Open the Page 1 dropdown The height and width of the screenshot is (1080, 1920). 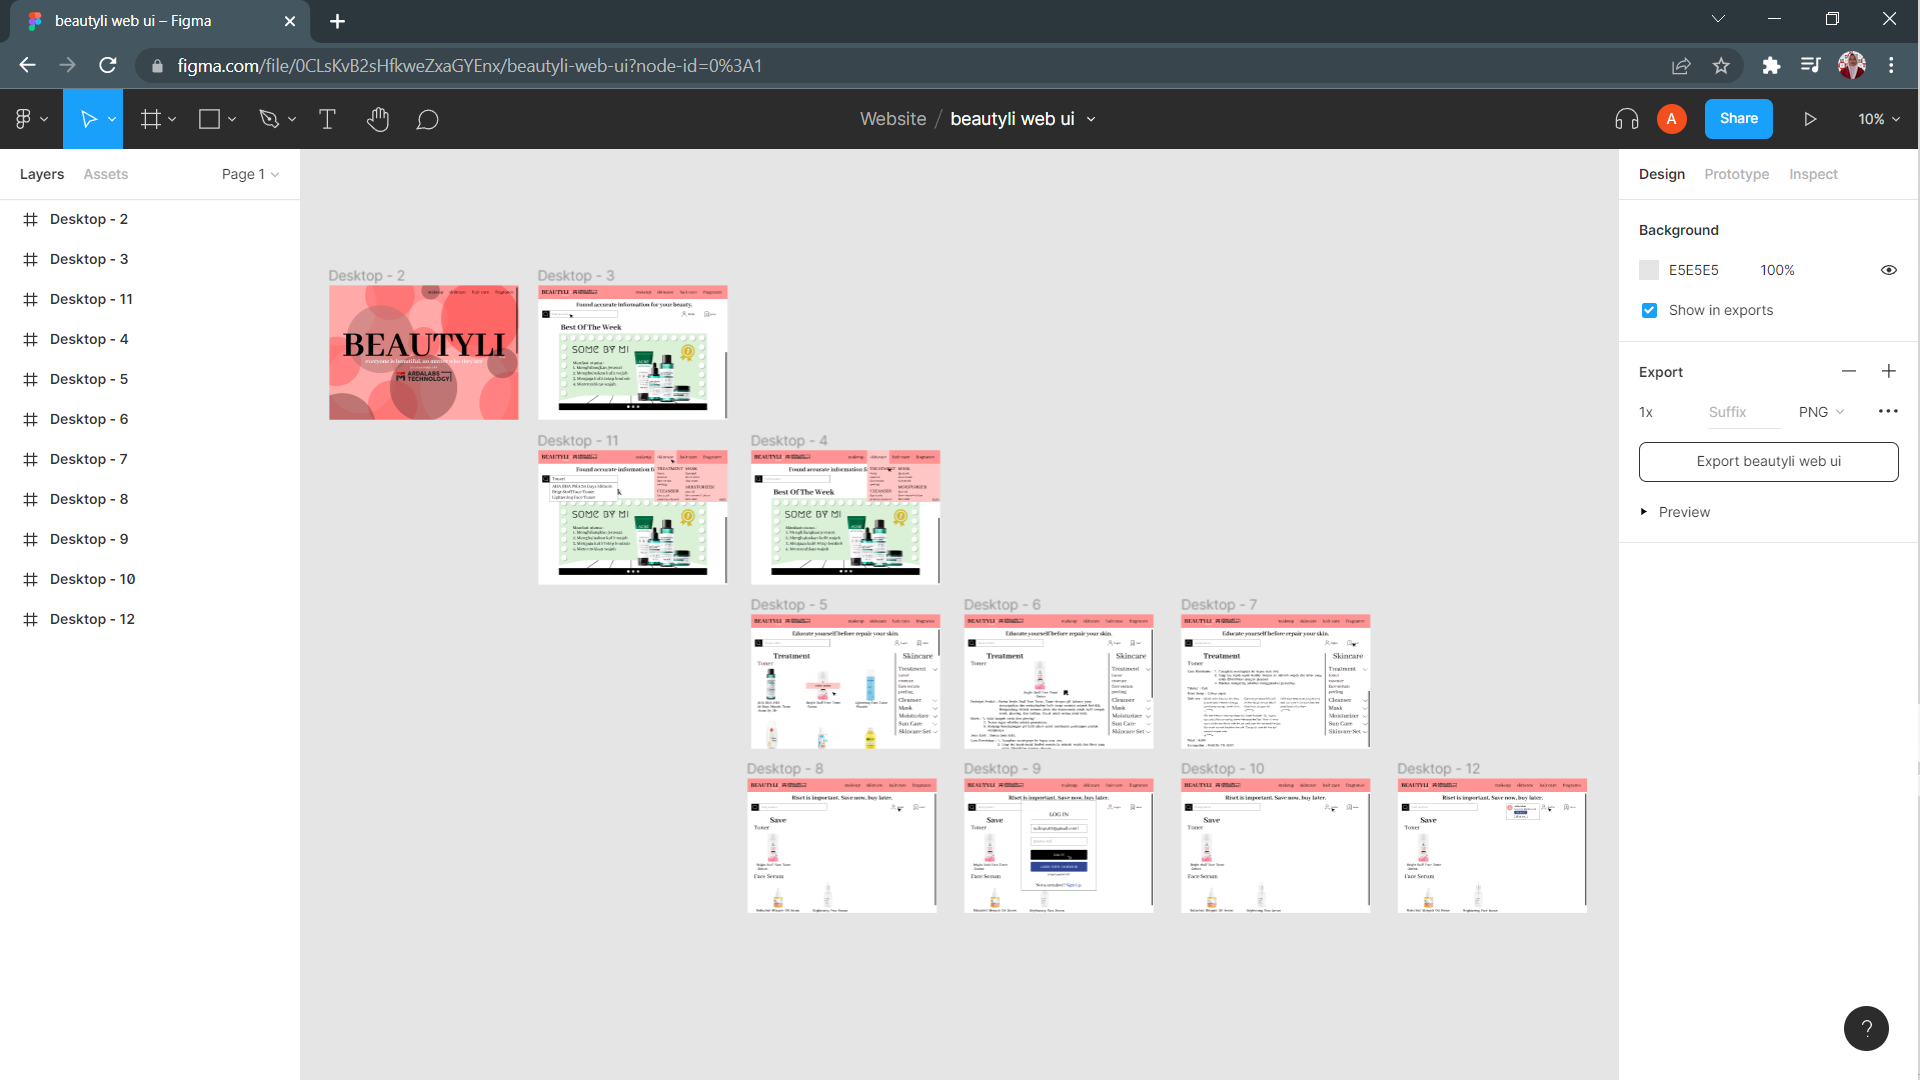coord(250,174)
